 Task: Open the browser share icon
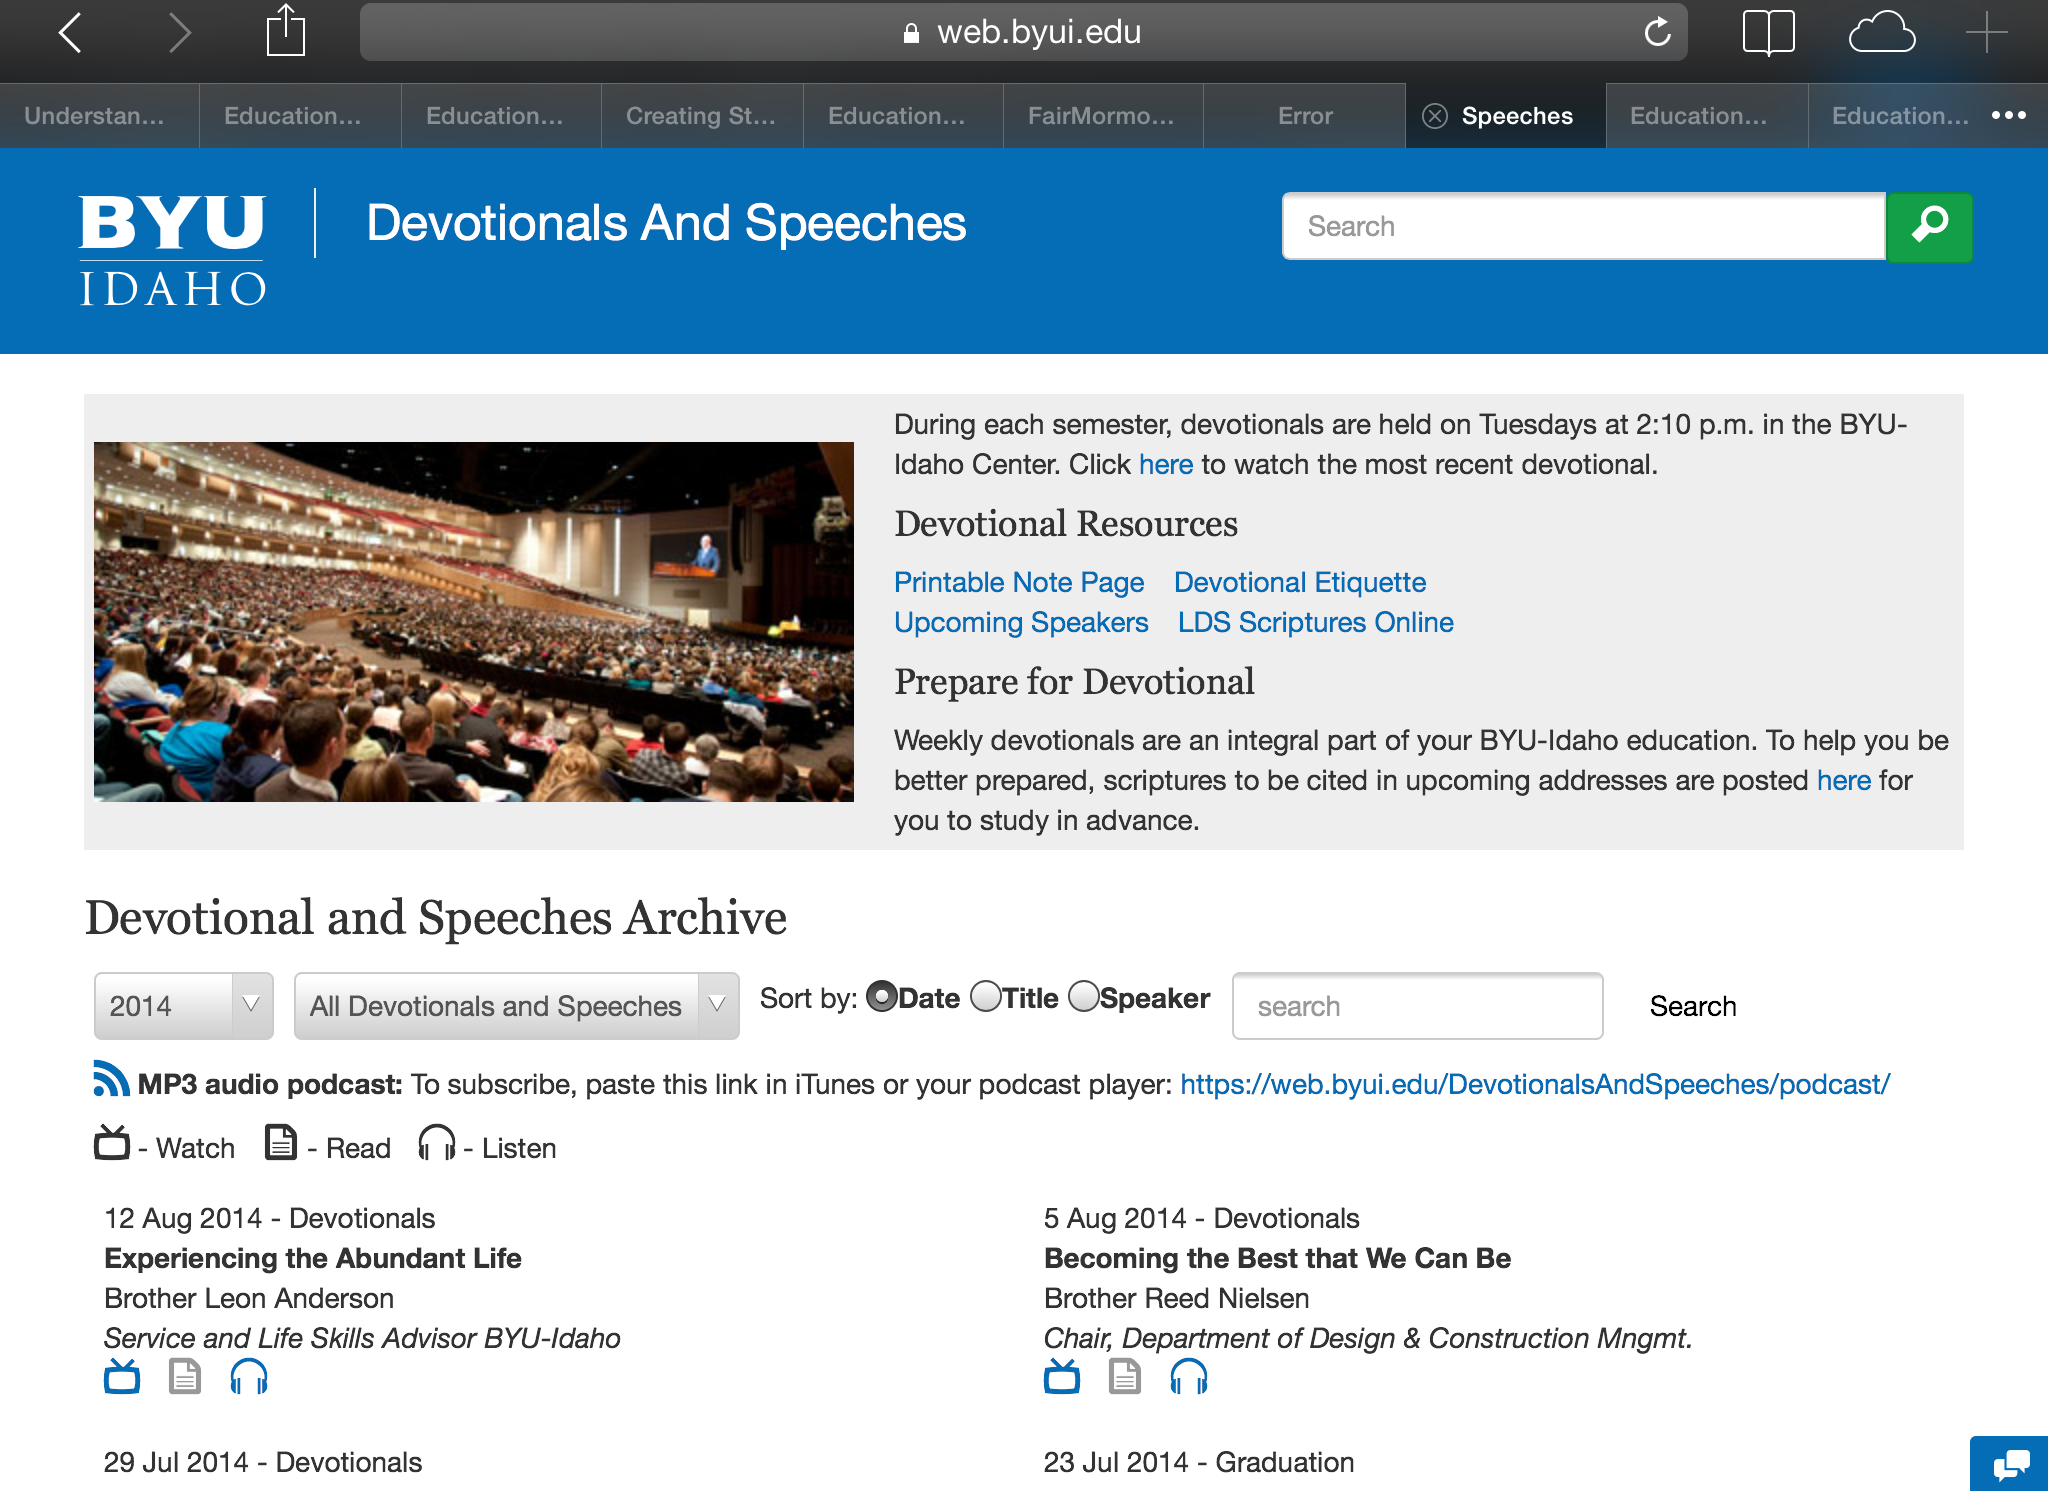point(285,31)
